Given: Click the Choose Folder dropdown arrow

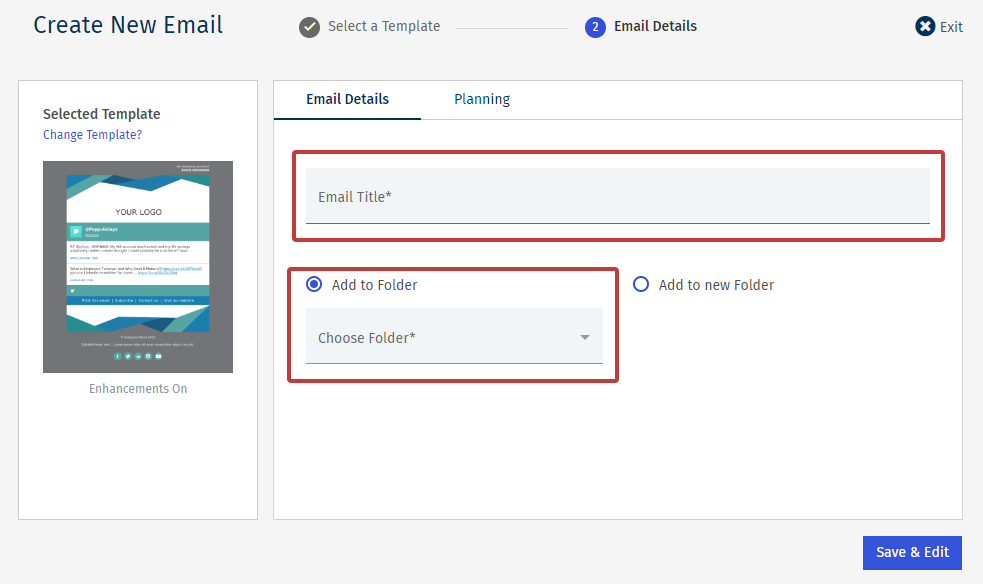Looking at the screenshot, I should click(x=585, y=338).
